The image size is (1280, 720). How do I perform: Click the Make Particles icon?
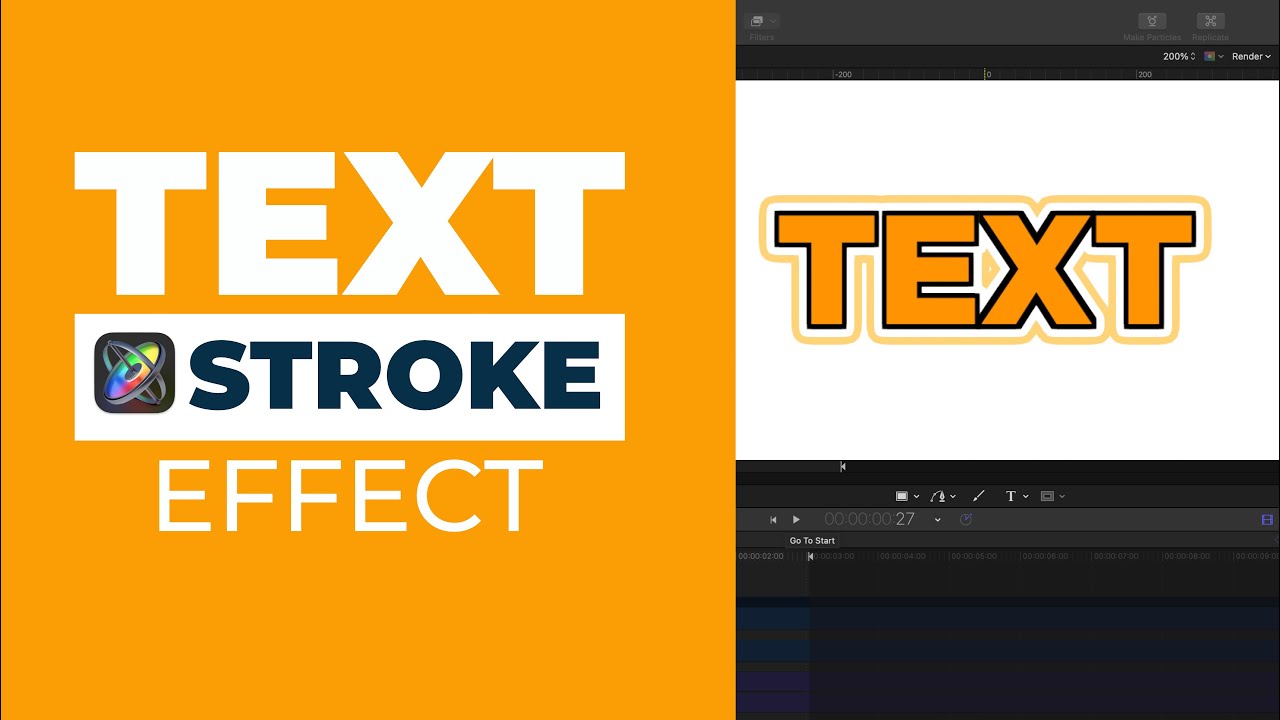click(x=1152, y=21)
